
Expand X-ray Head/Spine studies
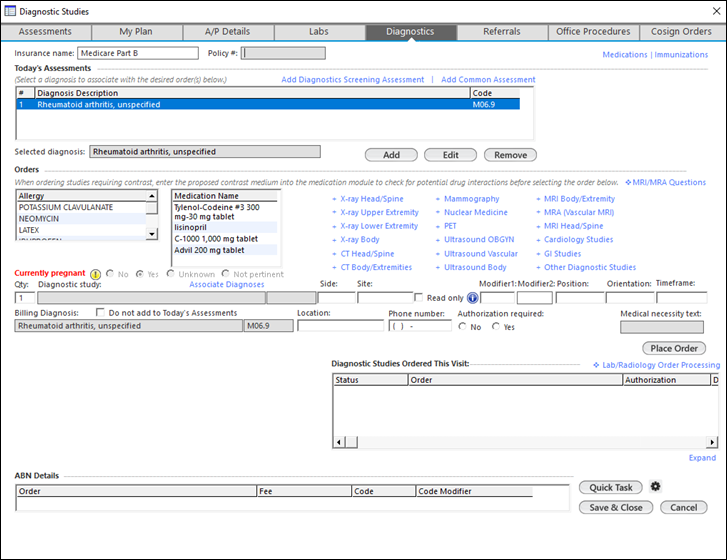click(x=371, y=199)
